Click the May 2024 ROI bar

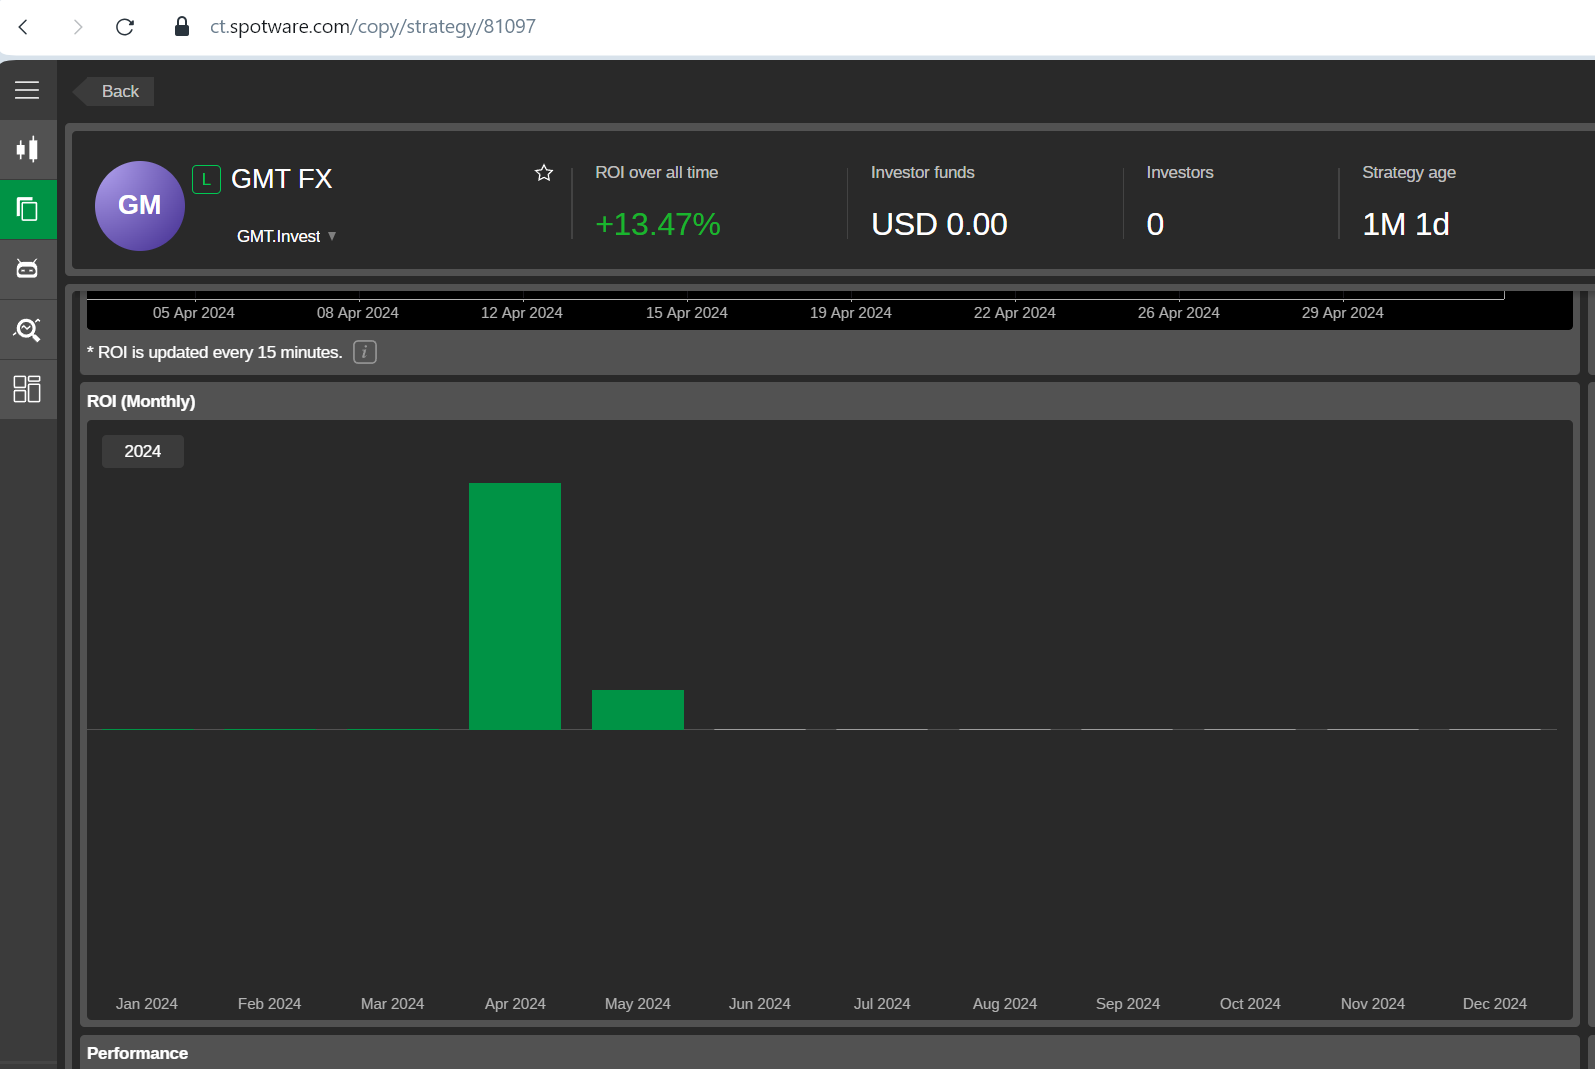pyautogui.click(x=638, y=709)
